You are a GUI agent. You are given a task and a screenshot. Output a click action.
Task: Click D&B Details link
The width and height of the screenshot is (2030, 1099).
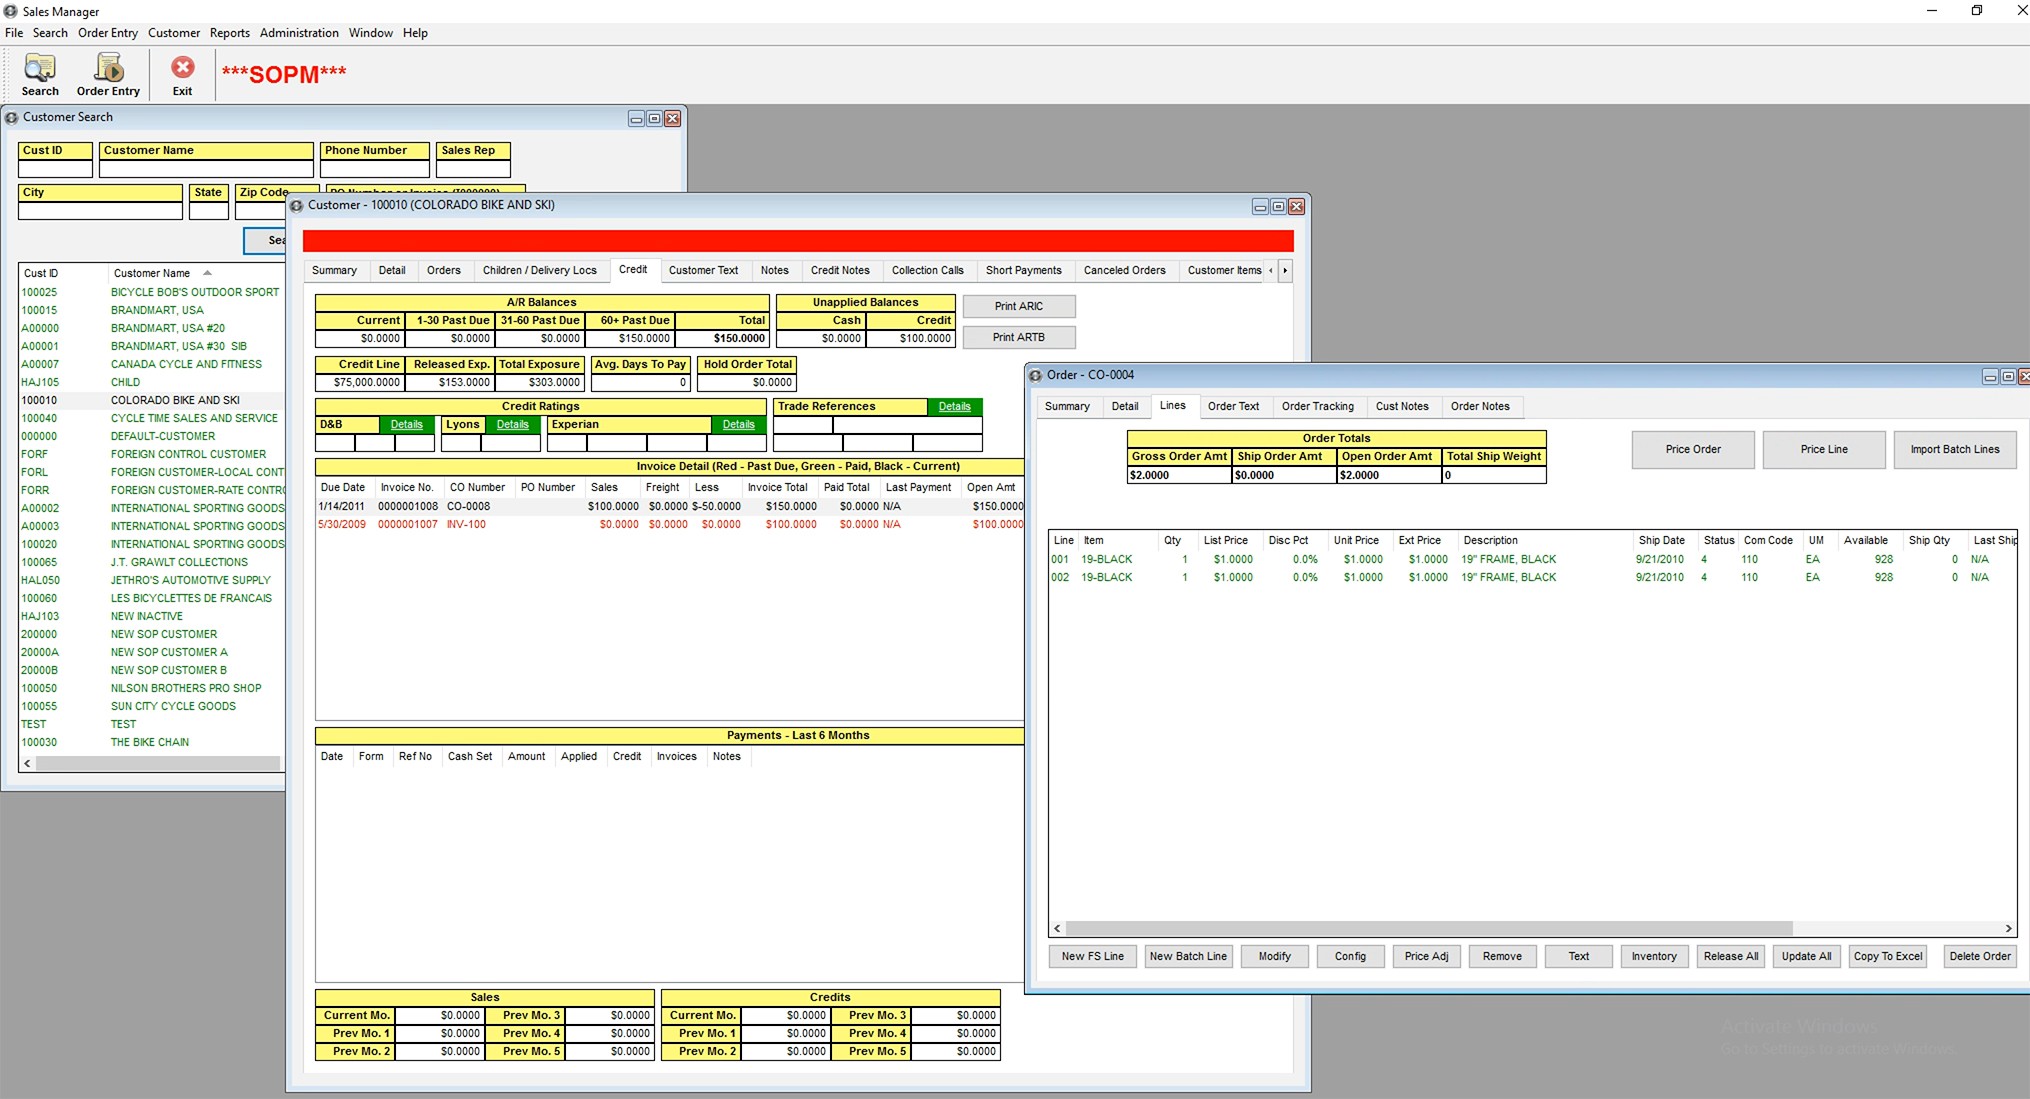point(407,425)
